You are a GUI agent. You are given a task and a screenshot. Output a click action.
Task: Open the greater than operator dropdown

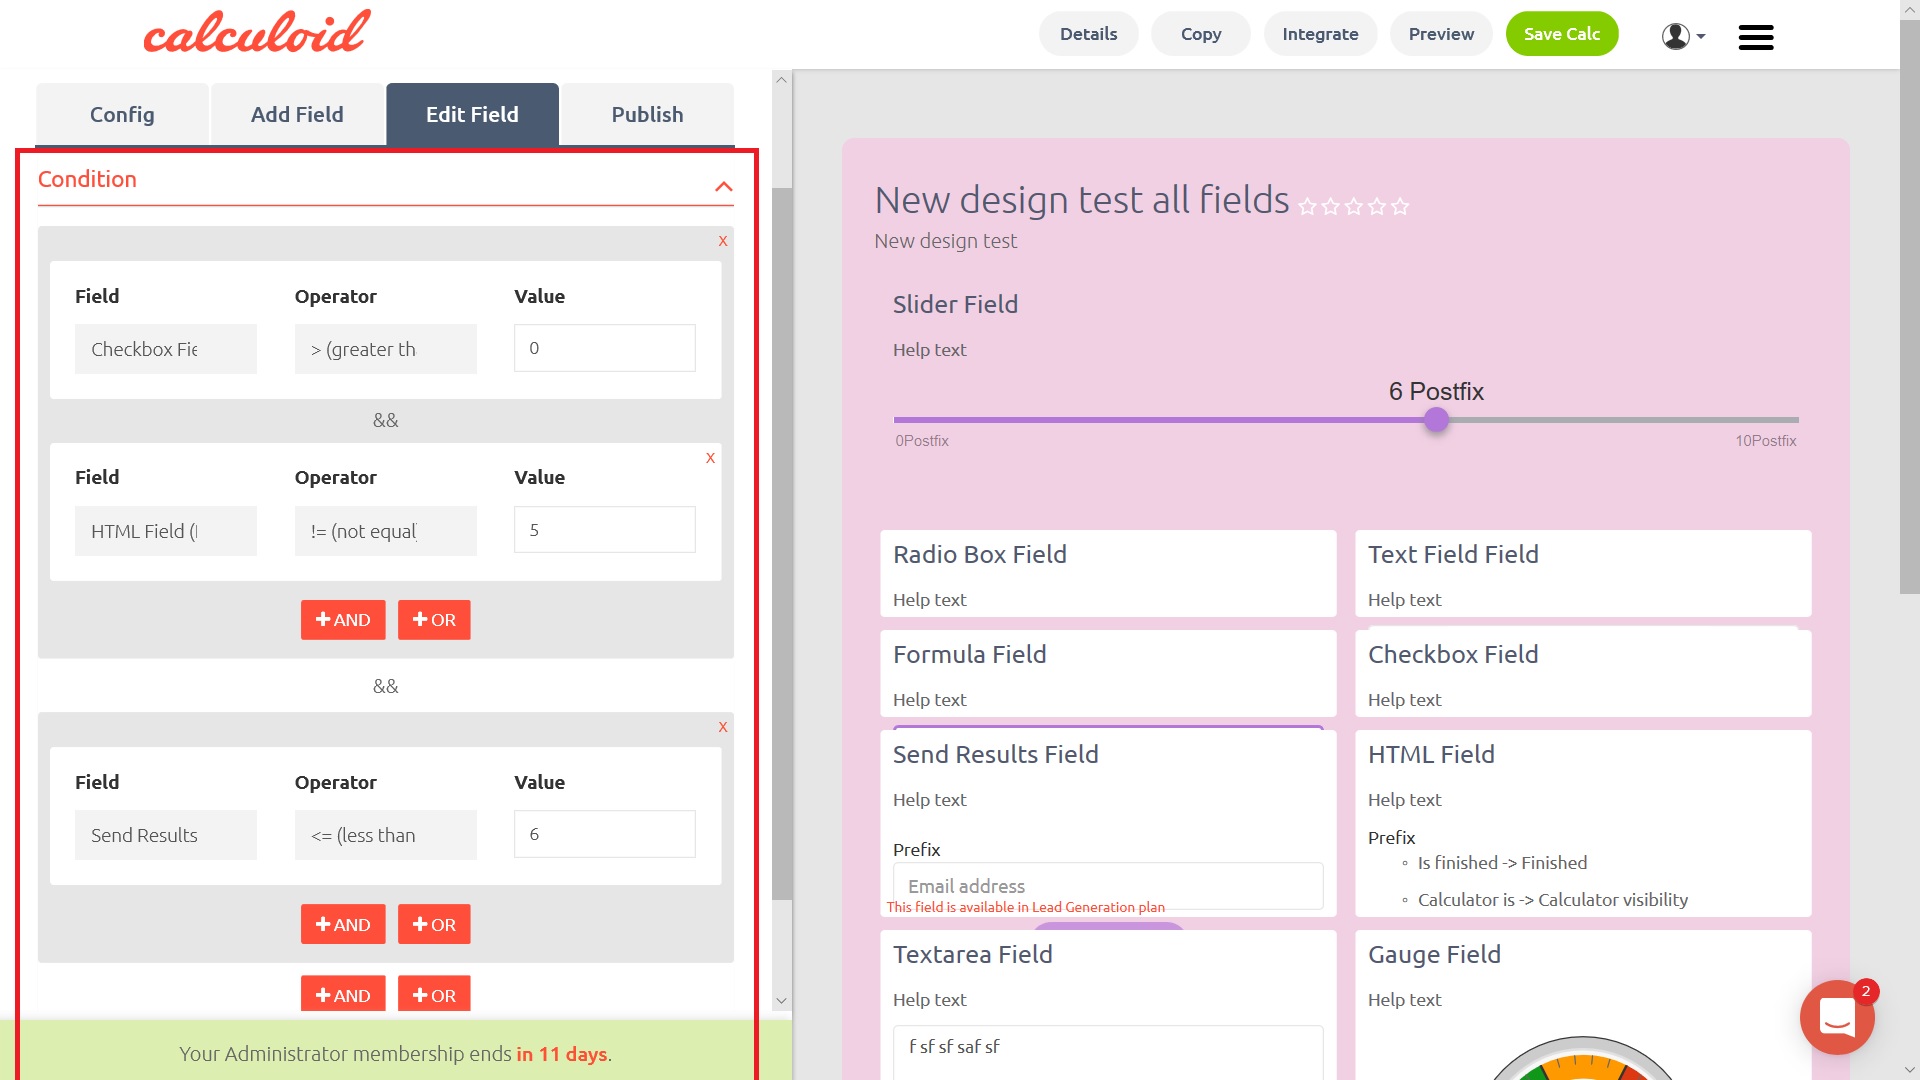[x=385, y=349]
